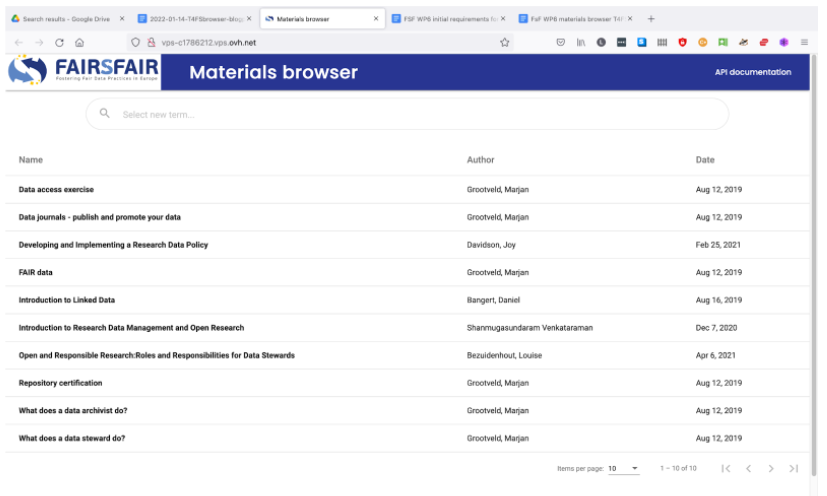Open the FAIR data entry
The height and width of the screenshot is (496, 827).
click(35, 272)
